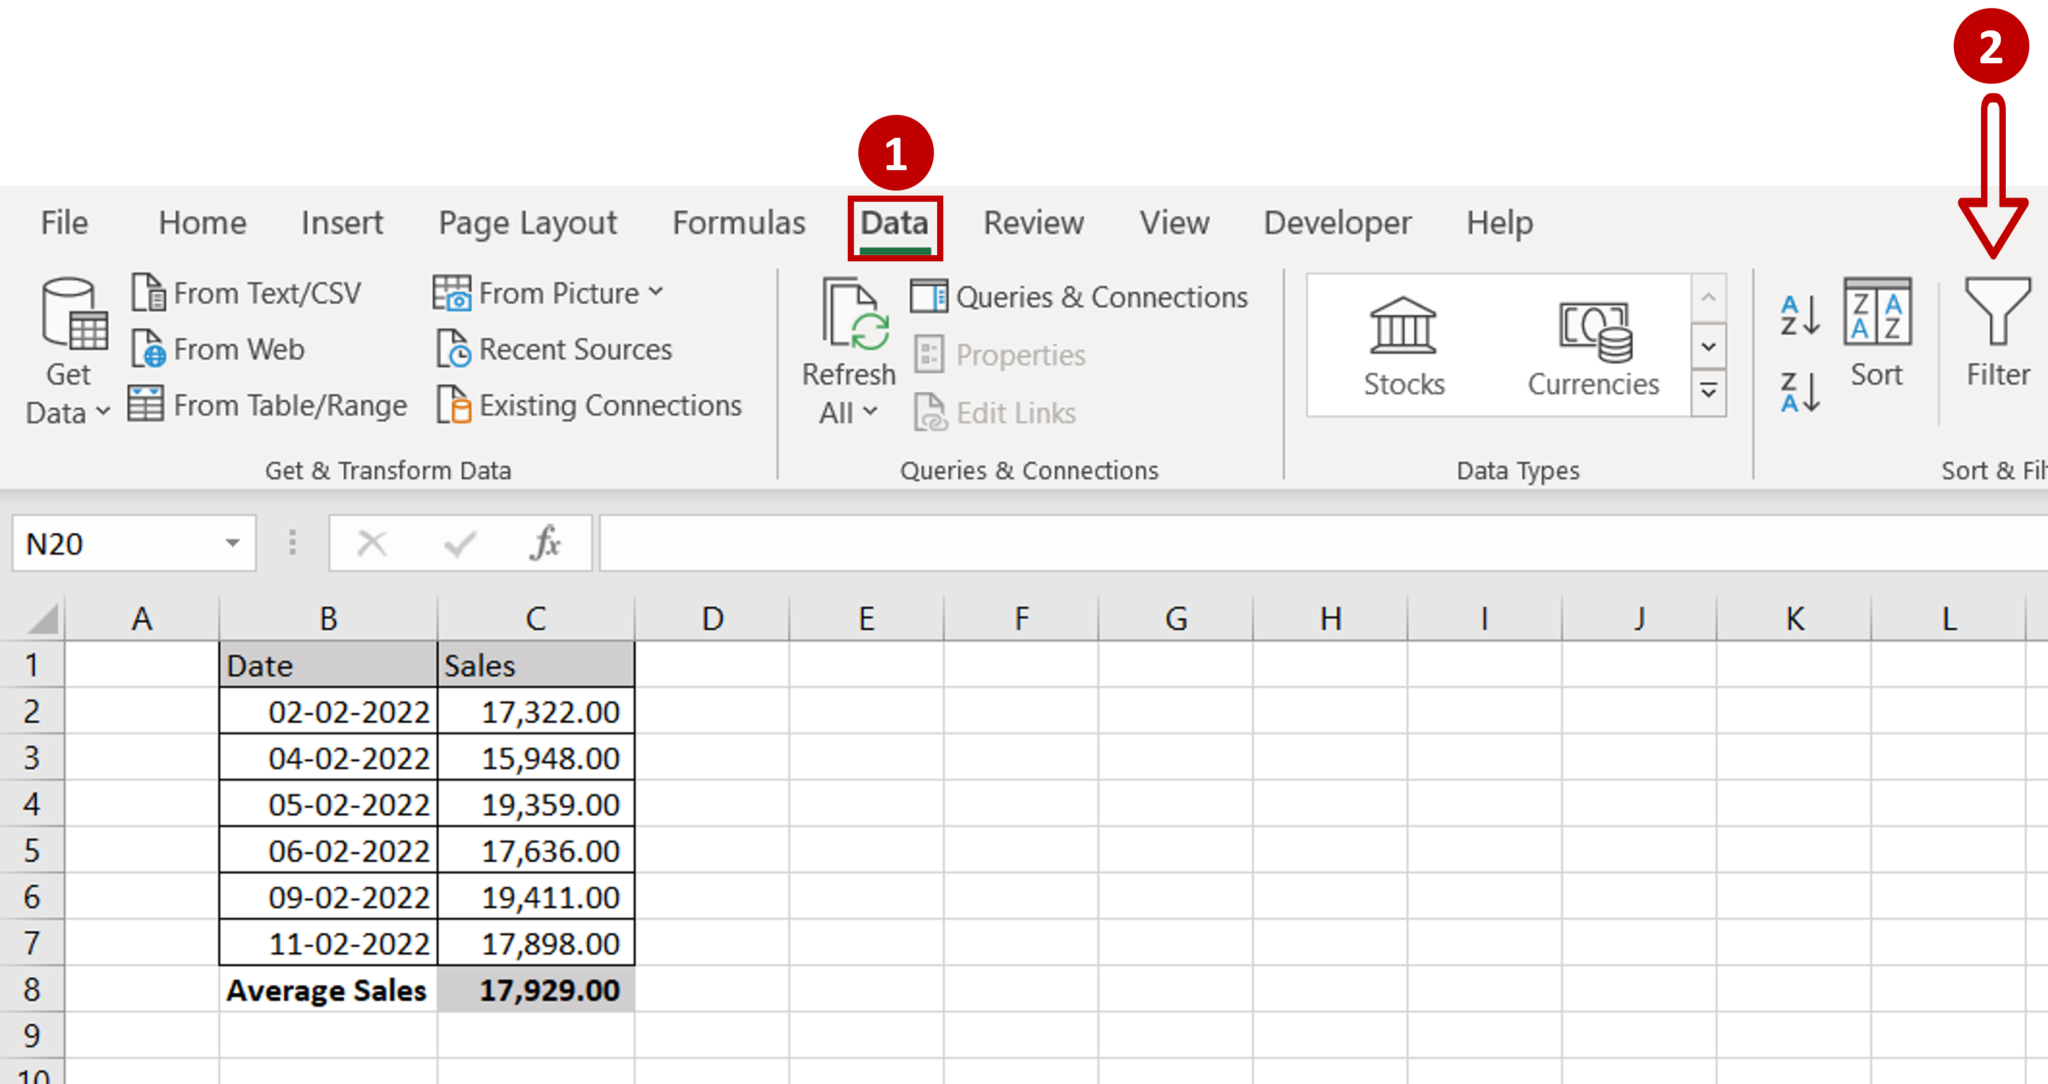Select cell with date 11-02-2022
This screenshot has height=1084, width=2048.
(x=328, y=943)
